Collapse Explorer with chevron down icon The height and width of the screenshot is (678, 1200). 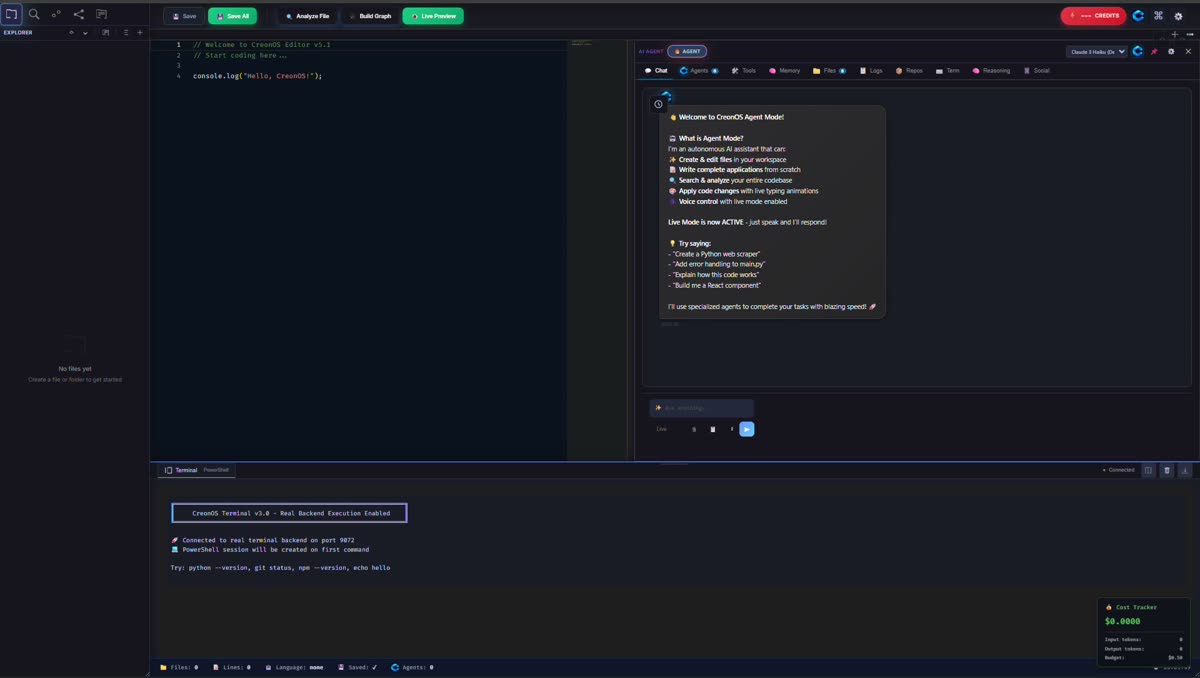point(85,33)
